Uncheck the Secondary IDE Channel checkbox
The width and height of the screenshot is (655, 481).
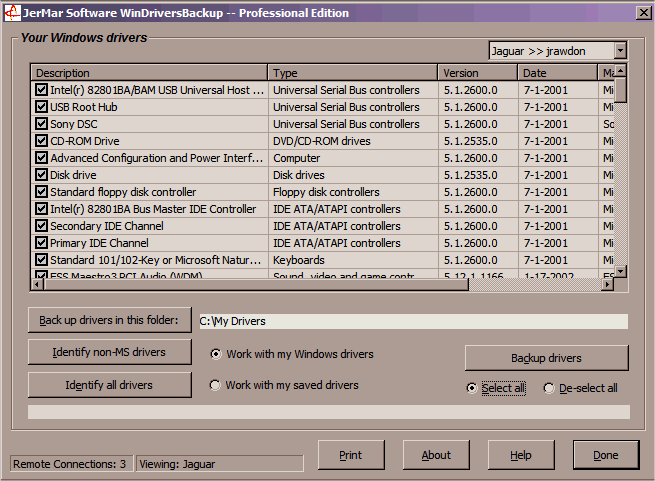coord(41,226)
